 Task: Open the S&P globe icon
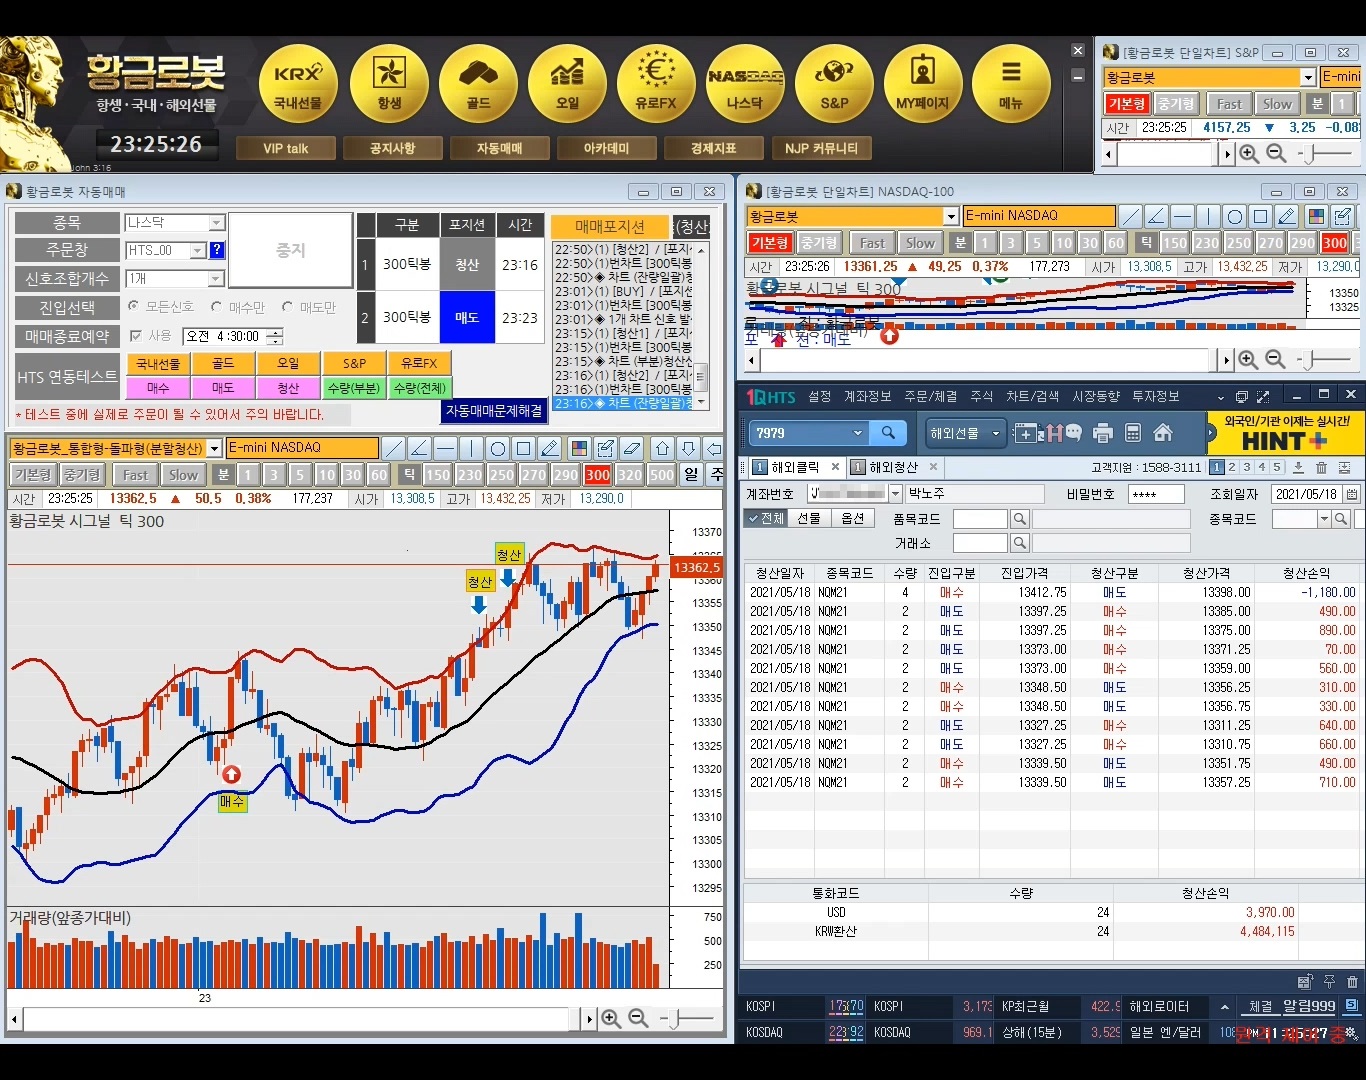834,84
